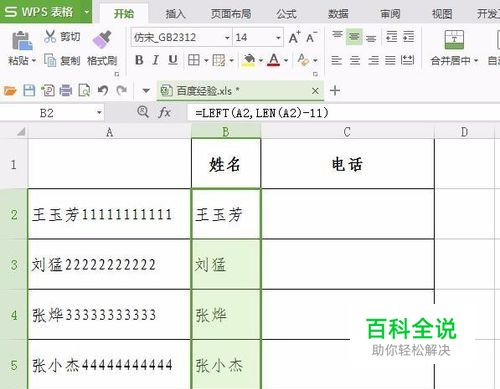This screenshot has height=389, width=500.
Task: Click the Paste clipboard icon
Action: coord(22,41)
